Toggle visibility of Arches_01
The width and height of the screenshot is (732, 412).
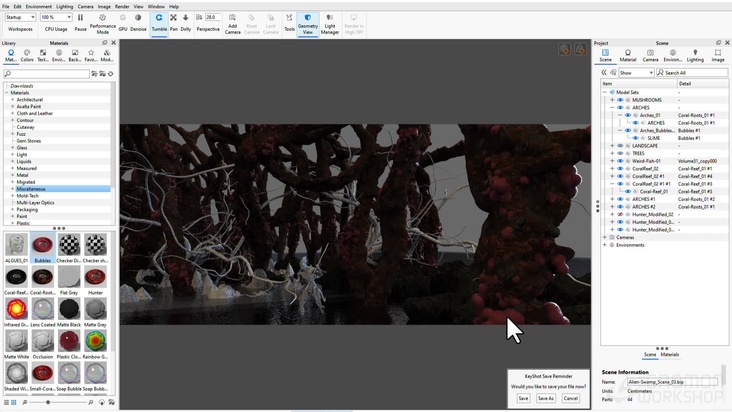[x=628, y=115]
